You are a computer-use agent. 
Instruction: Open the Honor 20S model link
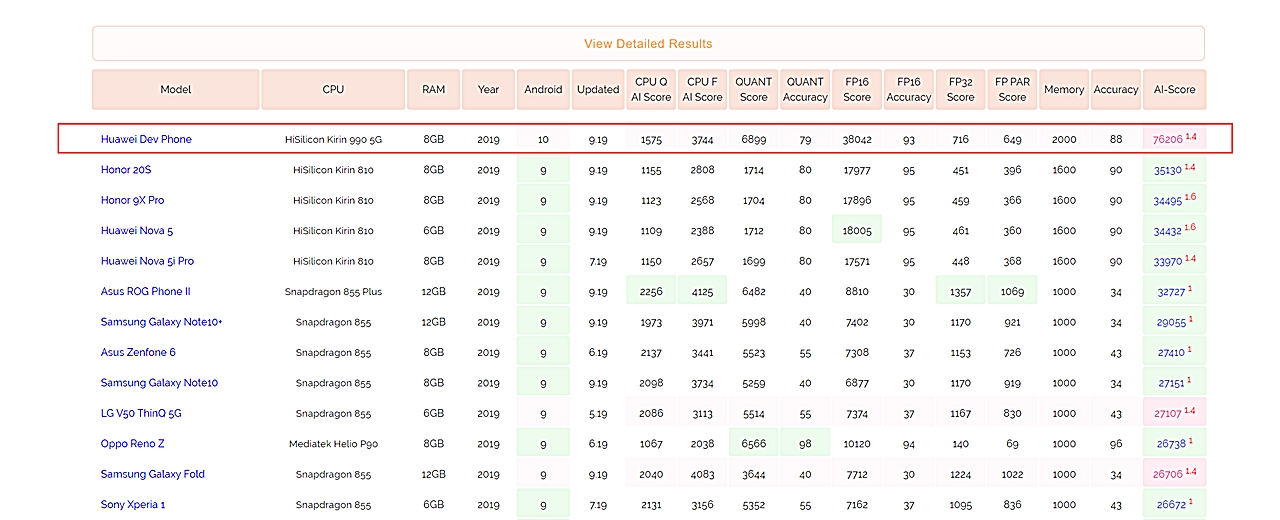[x=126, y=170]
